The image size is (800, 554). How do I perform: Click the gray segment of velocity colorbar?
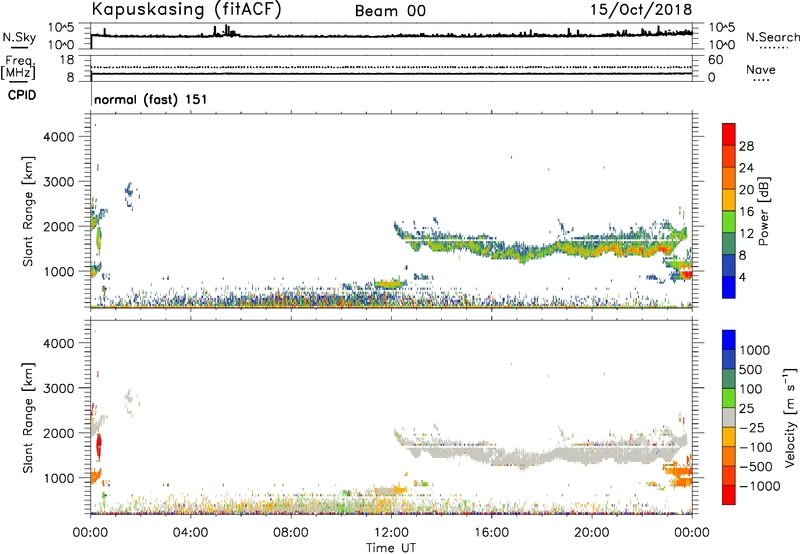(x=729, y=417)
